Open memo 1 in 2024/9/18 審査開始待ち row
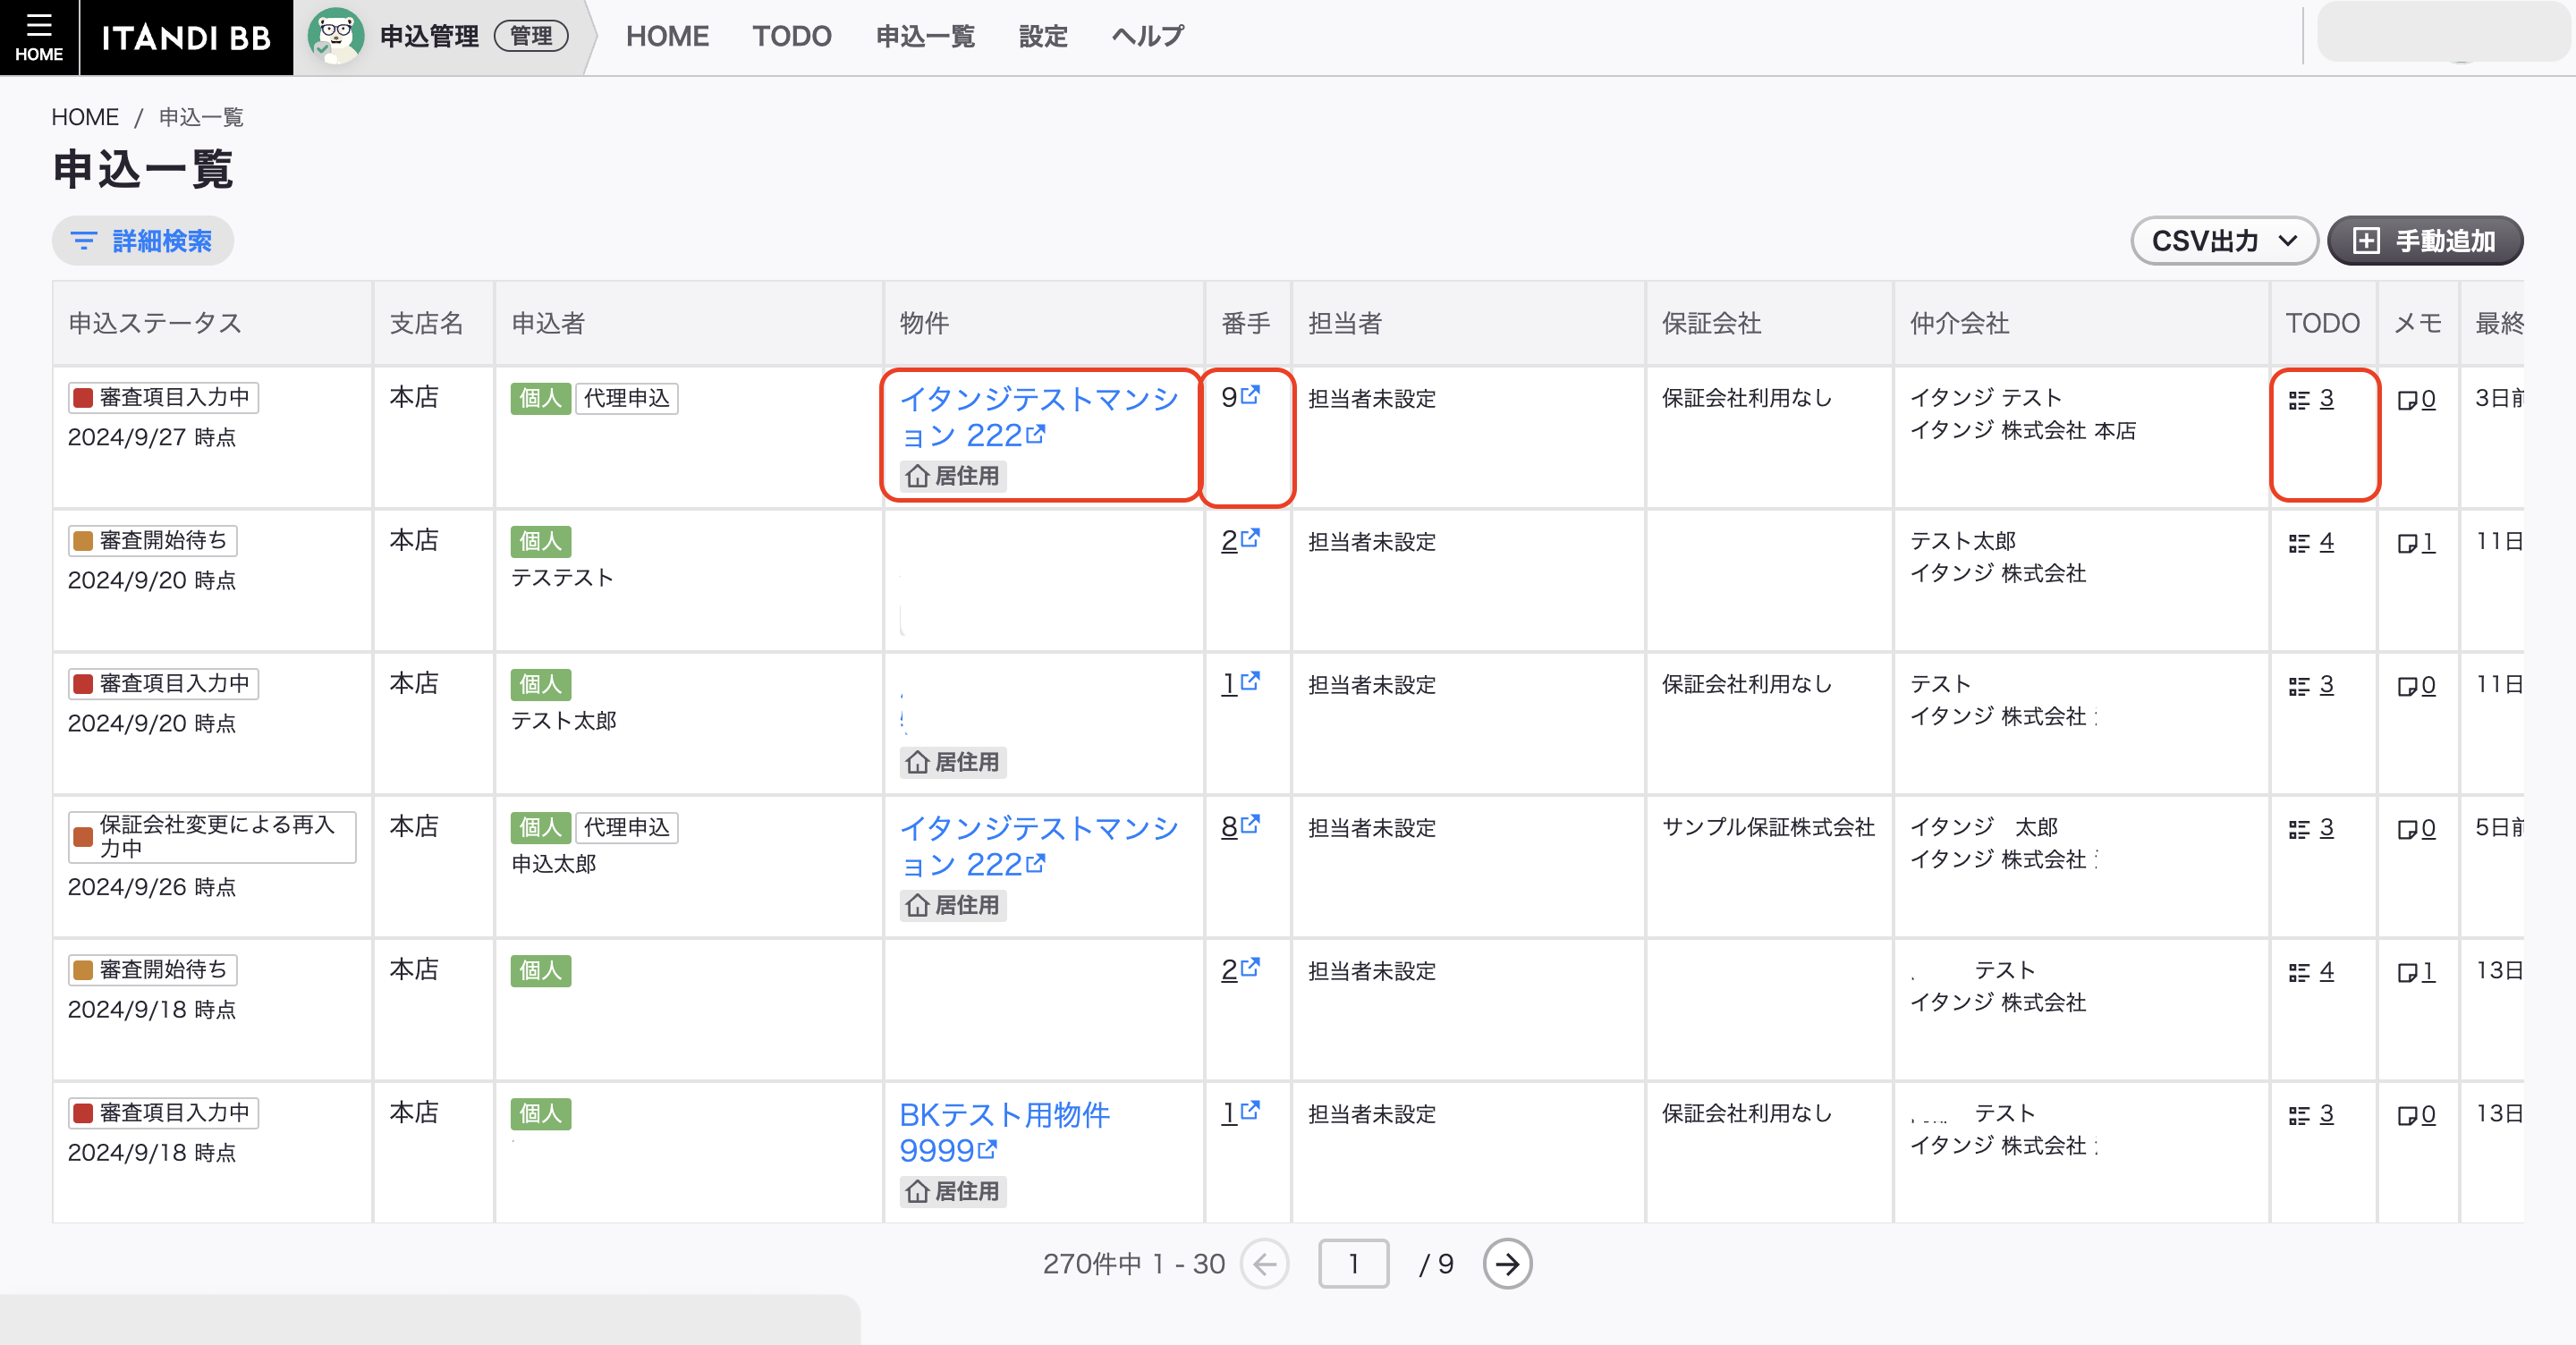This screenshot has height=1345, width=2576. click(x=2416, y=971)
